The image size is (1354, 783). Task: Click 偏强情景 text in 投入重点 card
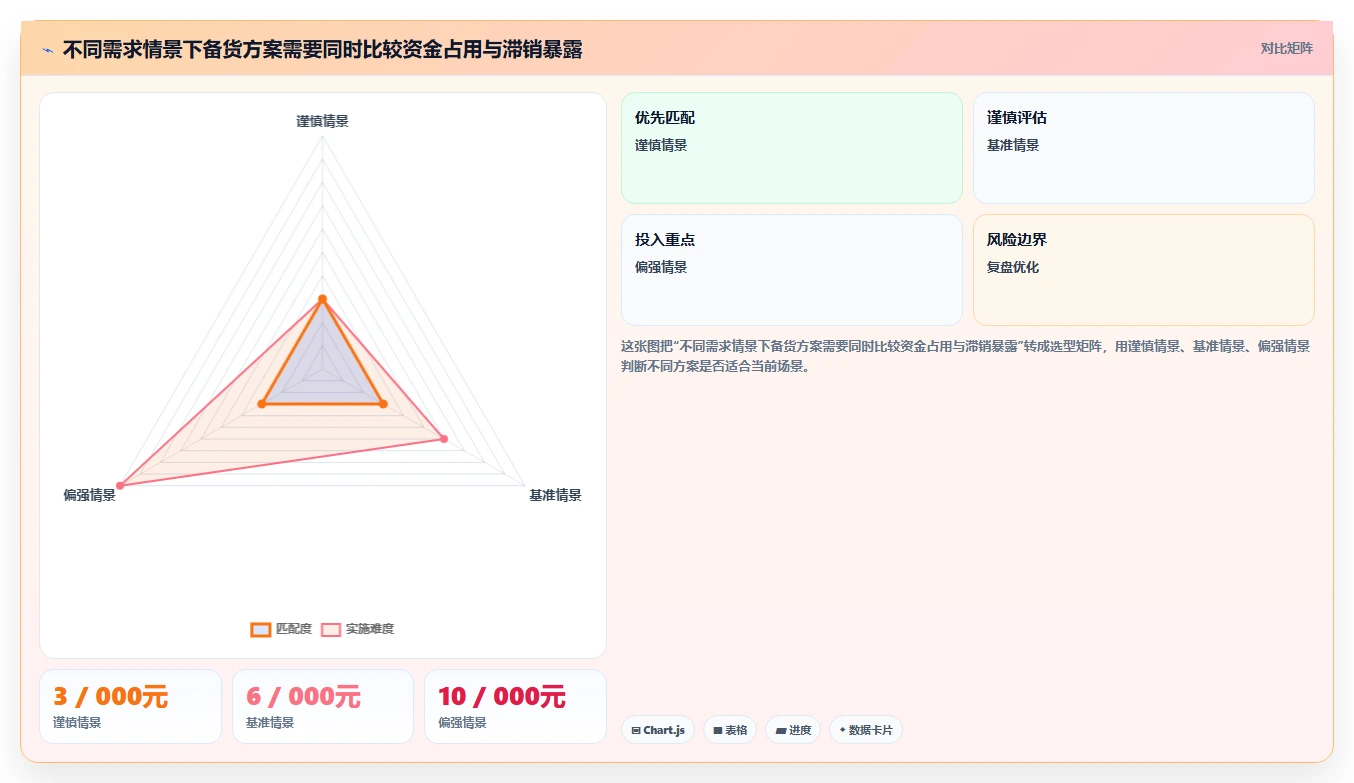[661, 267]
